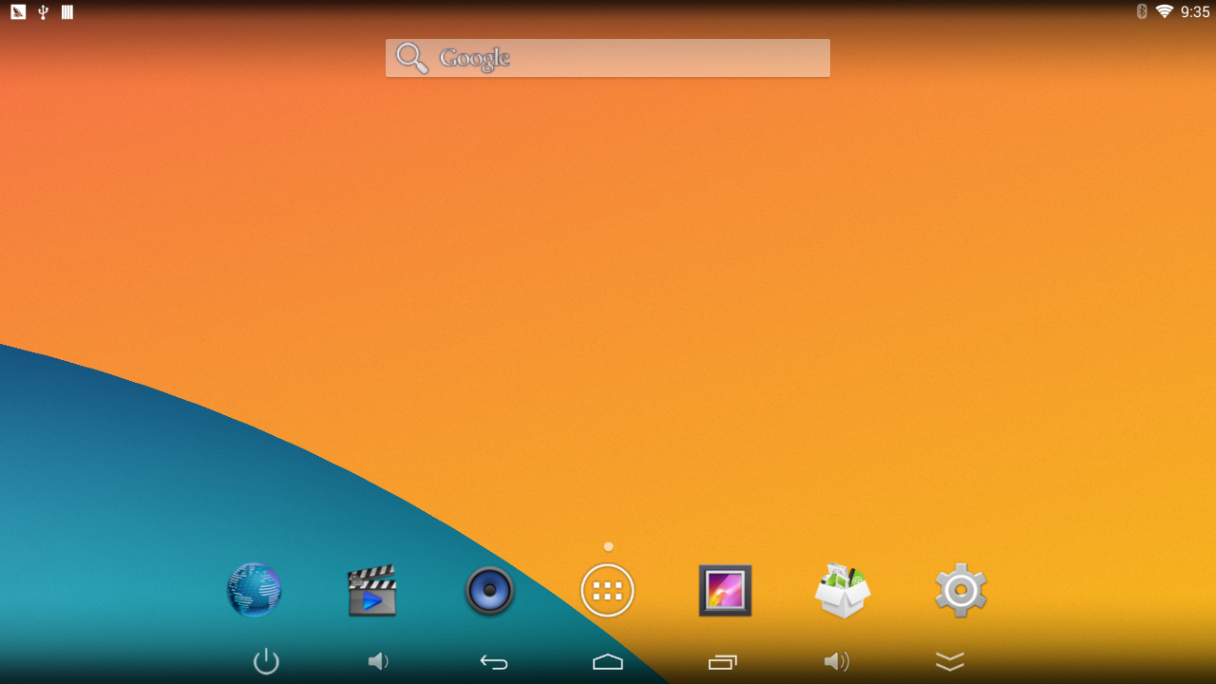Open the globe Browser app
This screenshot has width=1216, height=684.
point(254,590)
